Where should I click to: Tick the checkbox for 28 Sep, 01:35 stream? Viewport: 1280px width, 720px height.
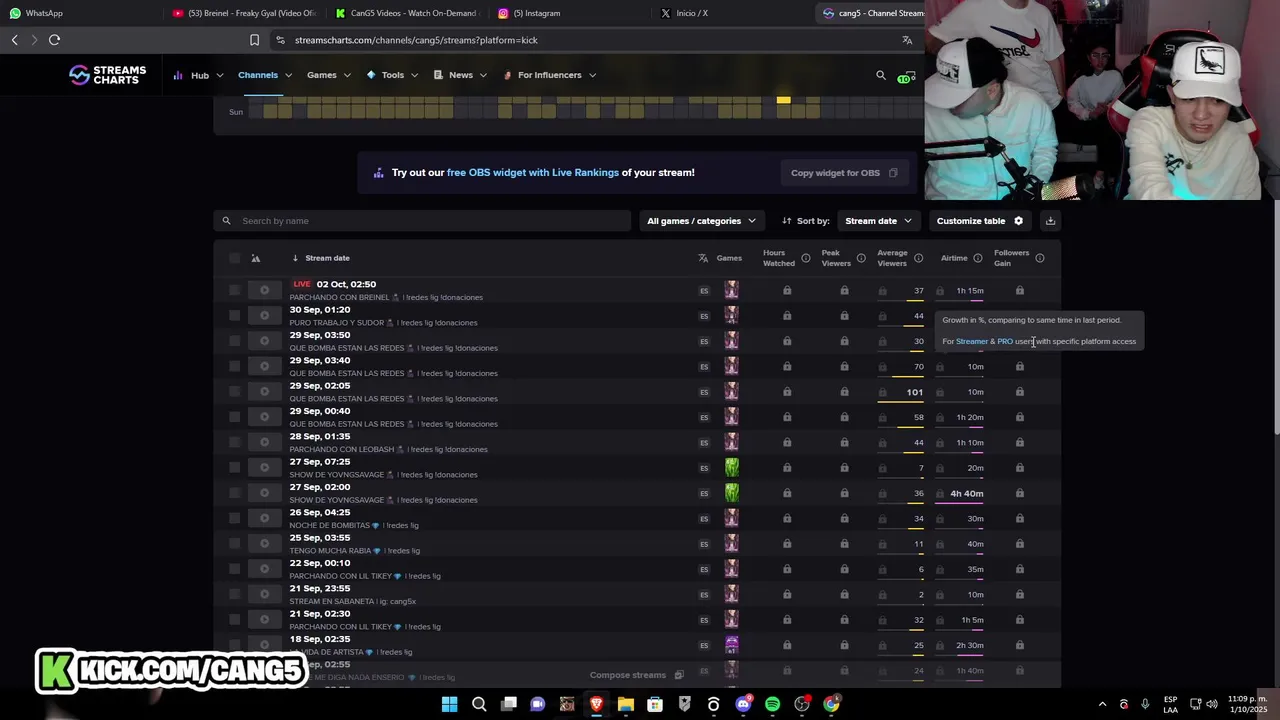[x=234, y=442]
